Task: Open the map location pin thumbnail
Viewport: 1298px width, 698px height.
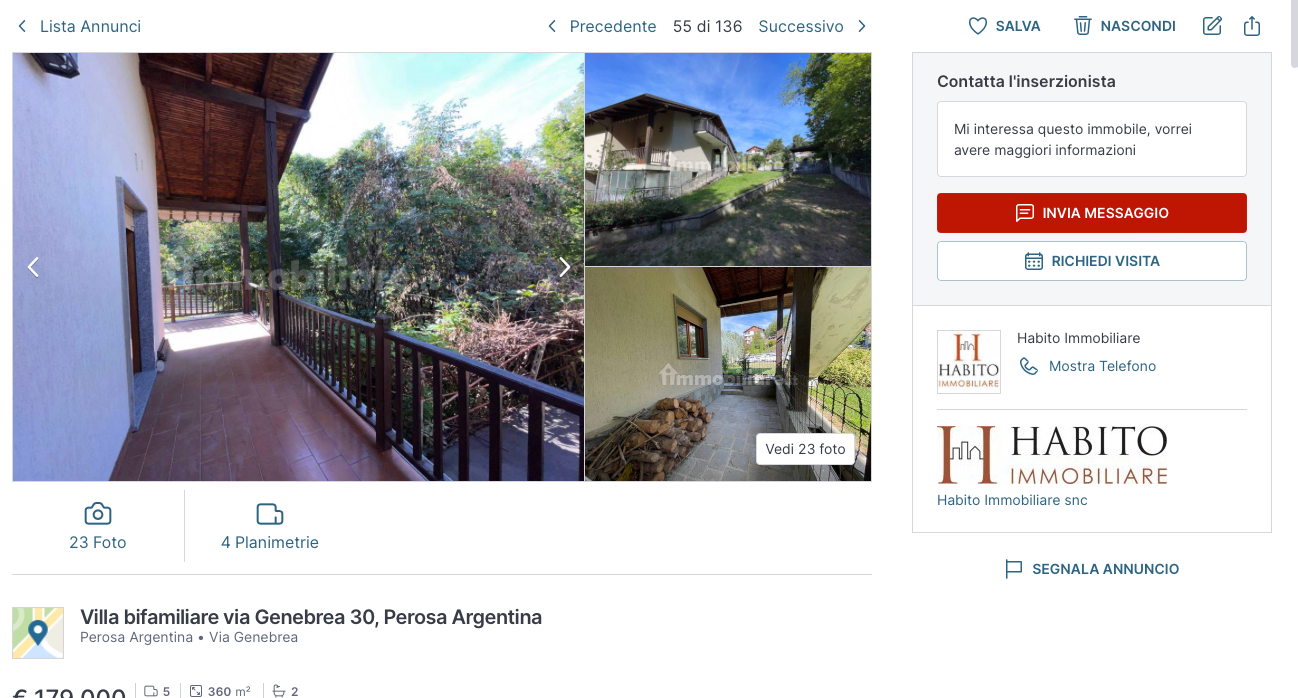Action: pyautogui.click(x=38, y=633)
